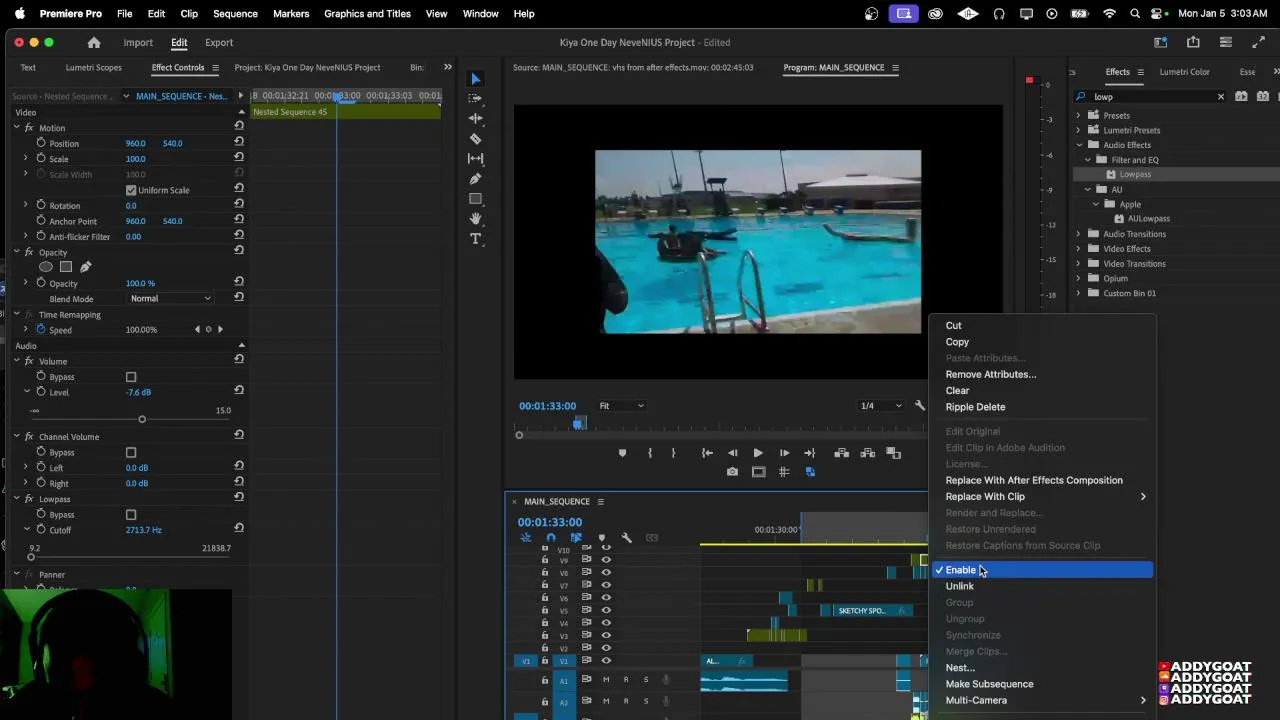Open timeline display settings wrench
Viewport: 1280px width, 720px height.
point(626,538)
